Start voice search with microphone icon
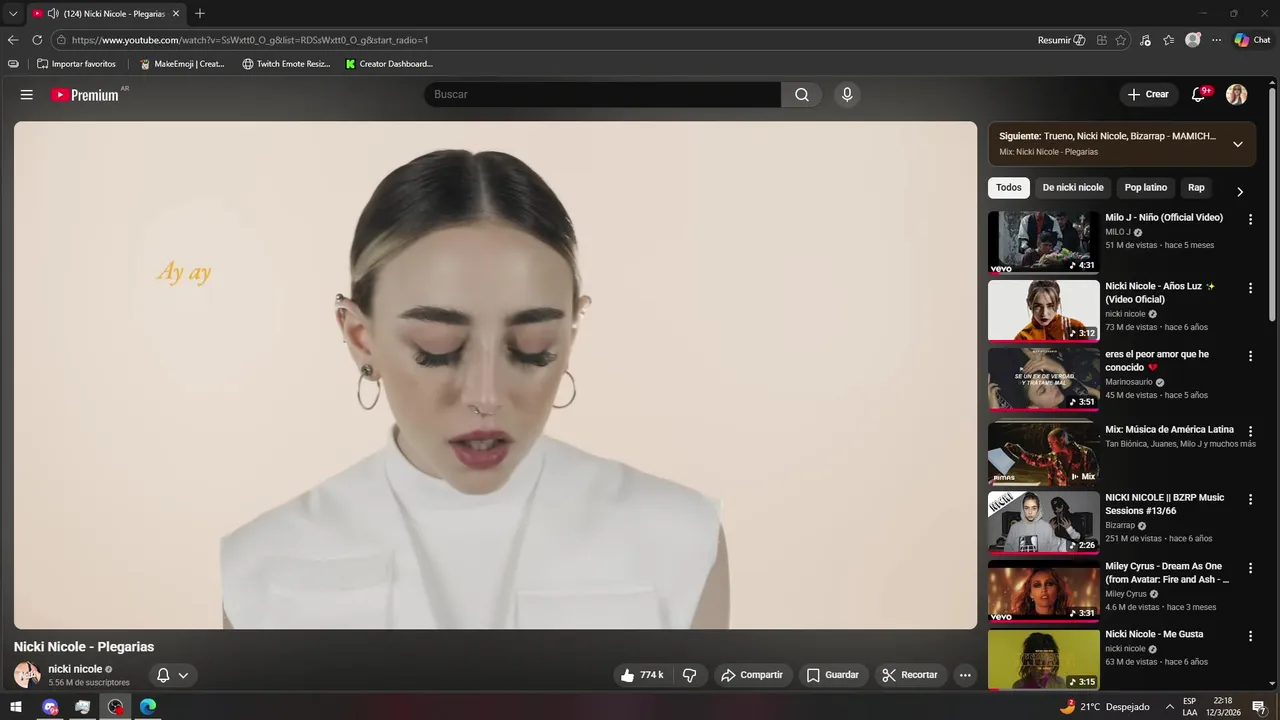This screenshot has height=720, width=1280. (847, 95)
